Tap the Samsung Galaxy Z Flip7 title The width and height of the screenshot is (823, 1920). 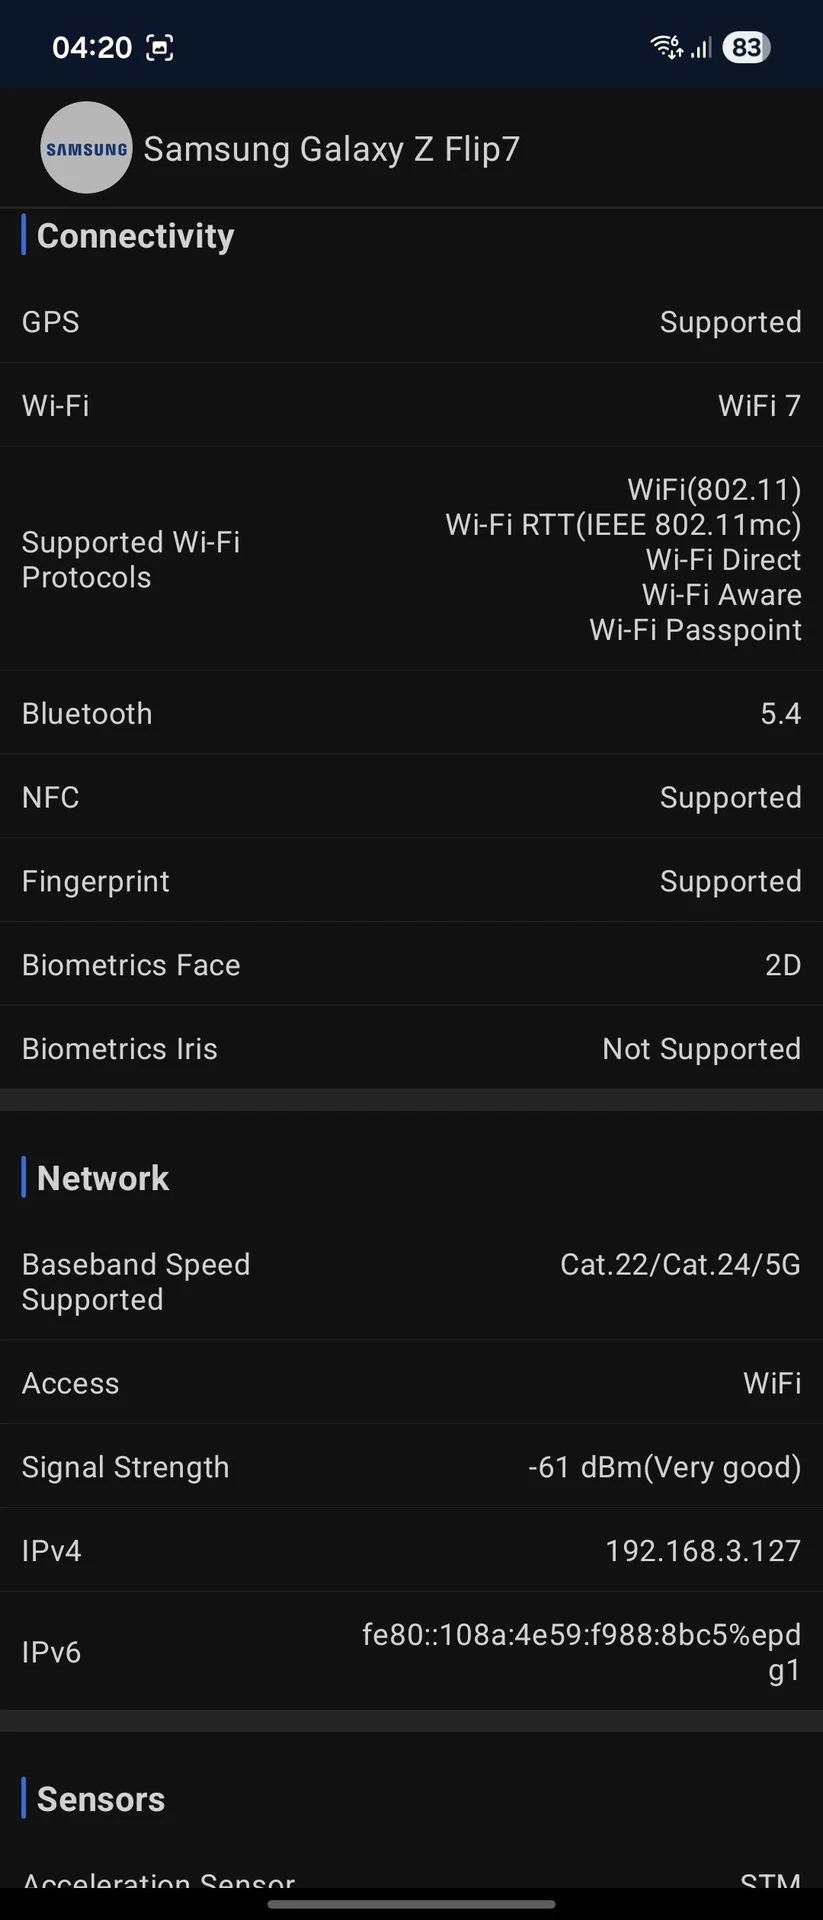[332, 149]
